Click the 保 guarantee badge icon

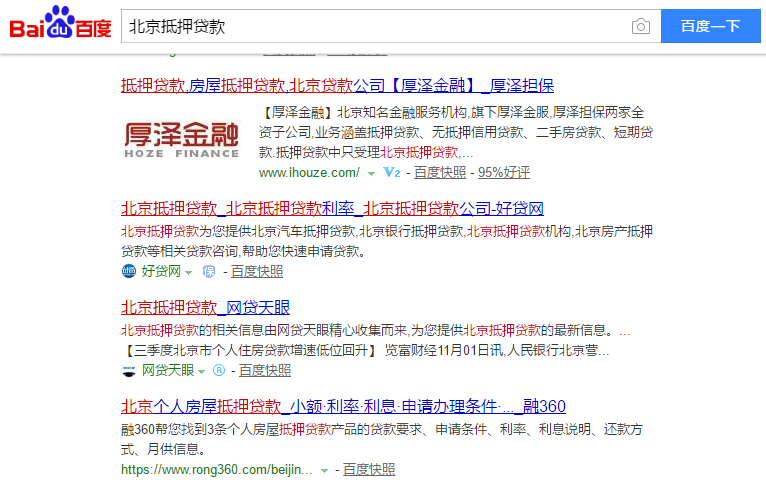(x=209, y=272)
